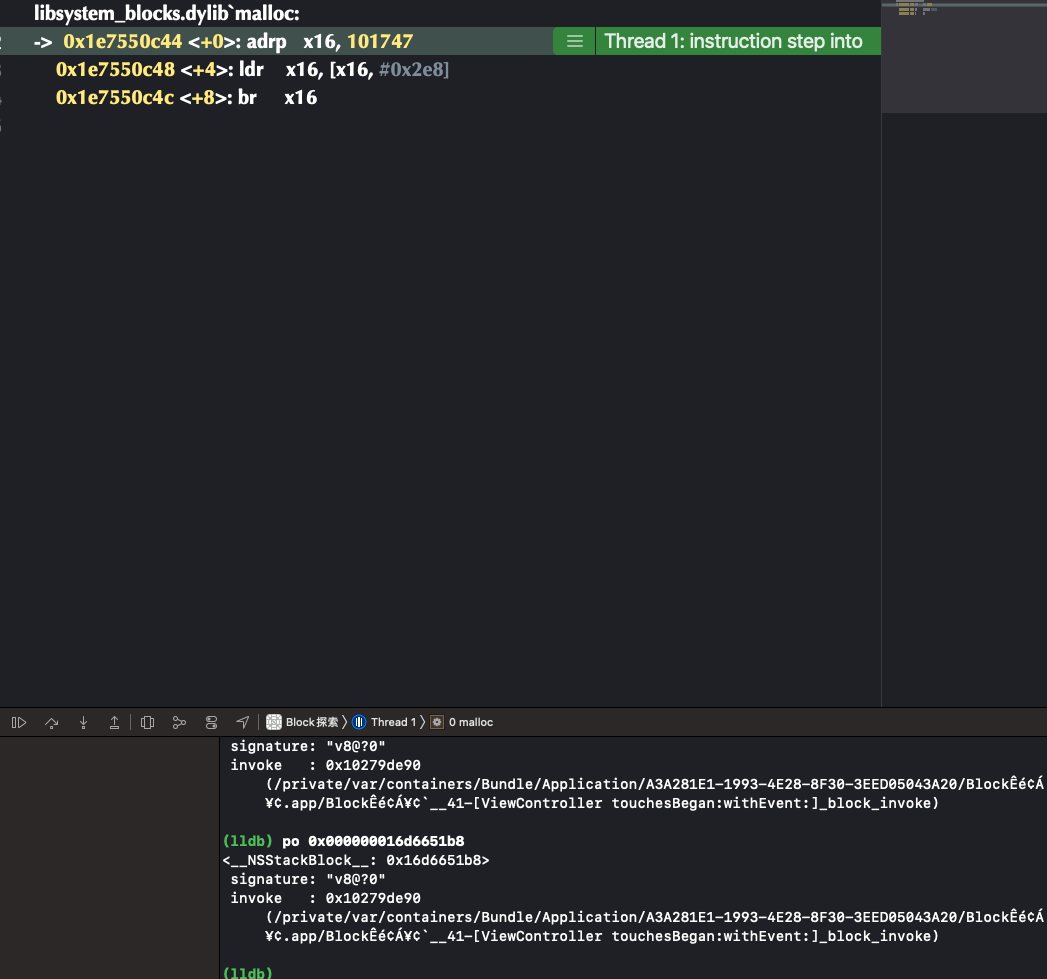Click the #0x2e8 offset in the ldr line
Screen dimensions: 1047x979
pos(411,69)
